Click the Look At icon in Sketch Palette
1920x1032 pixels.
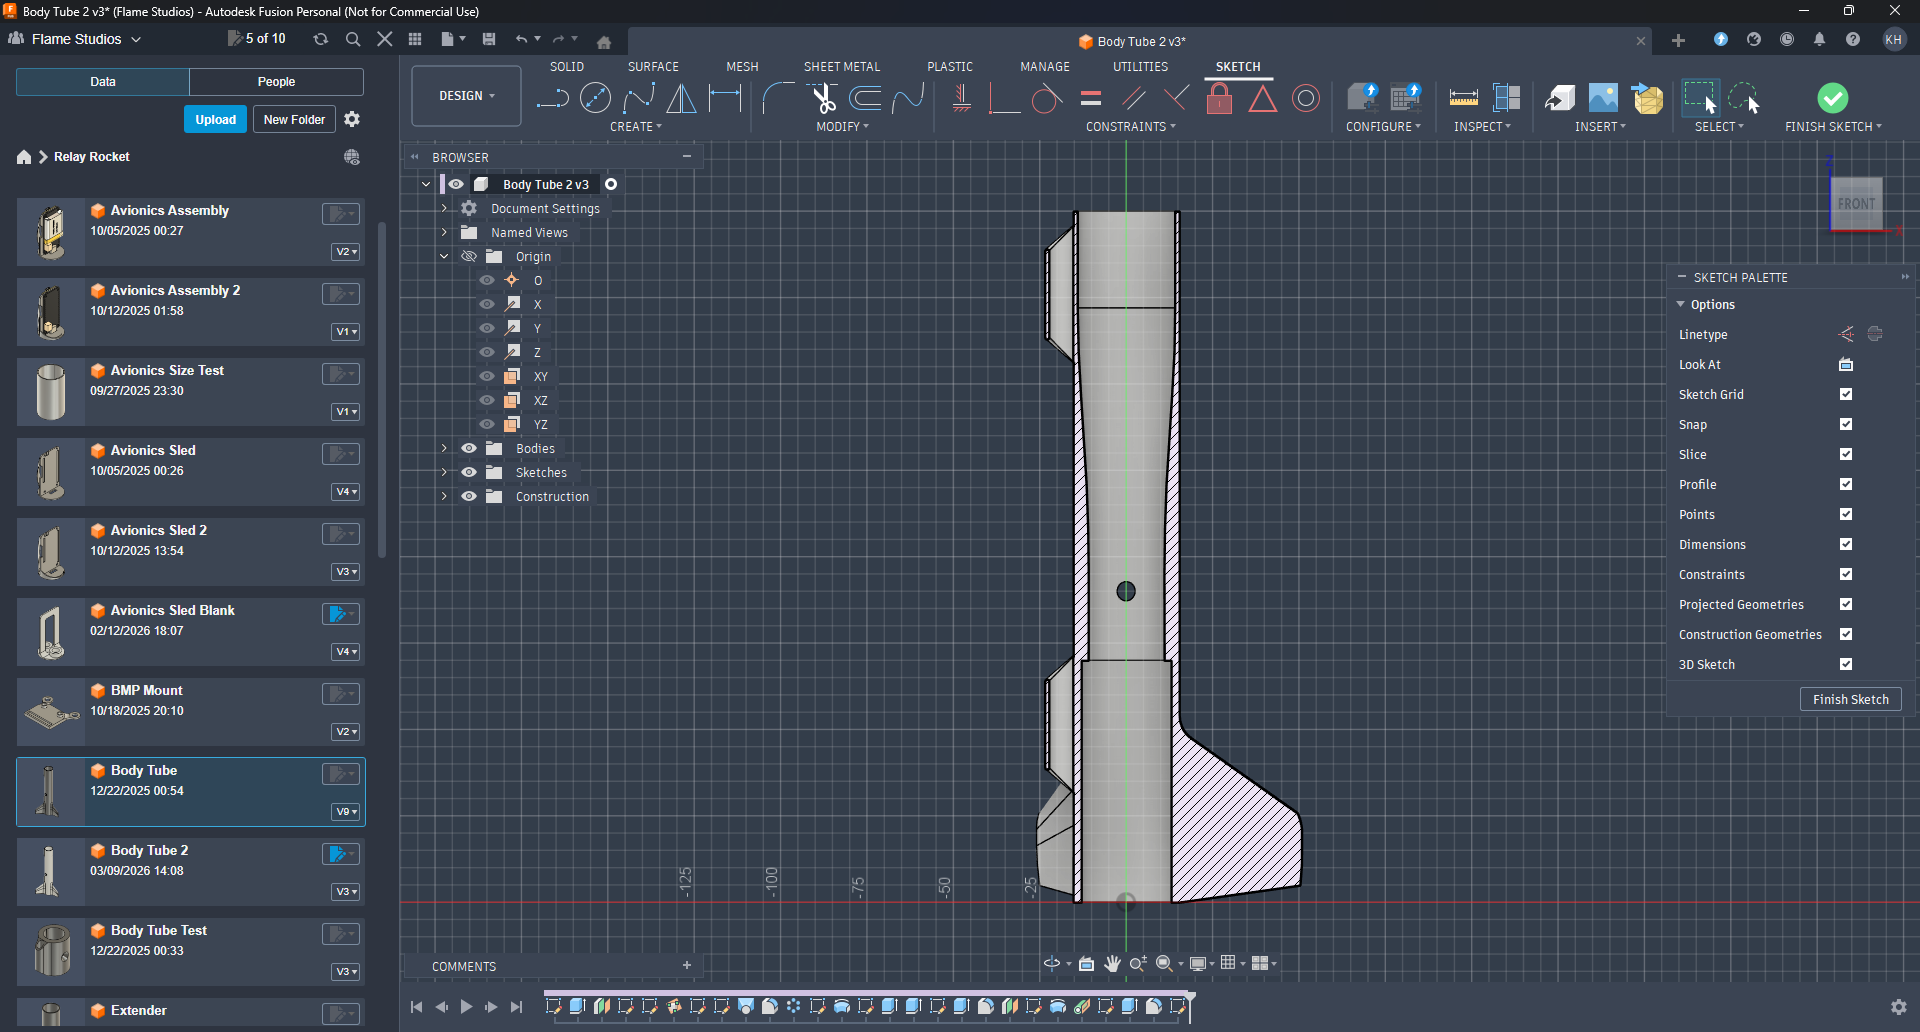point(1846,365)
